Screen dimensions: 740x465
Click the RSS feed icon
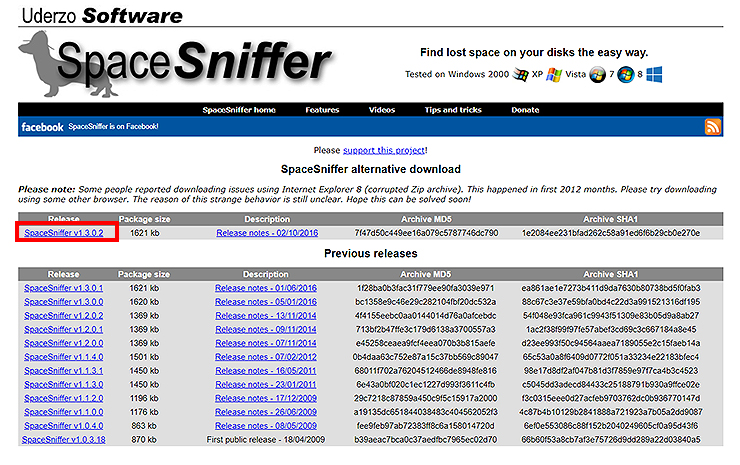[x=713, y=127]
